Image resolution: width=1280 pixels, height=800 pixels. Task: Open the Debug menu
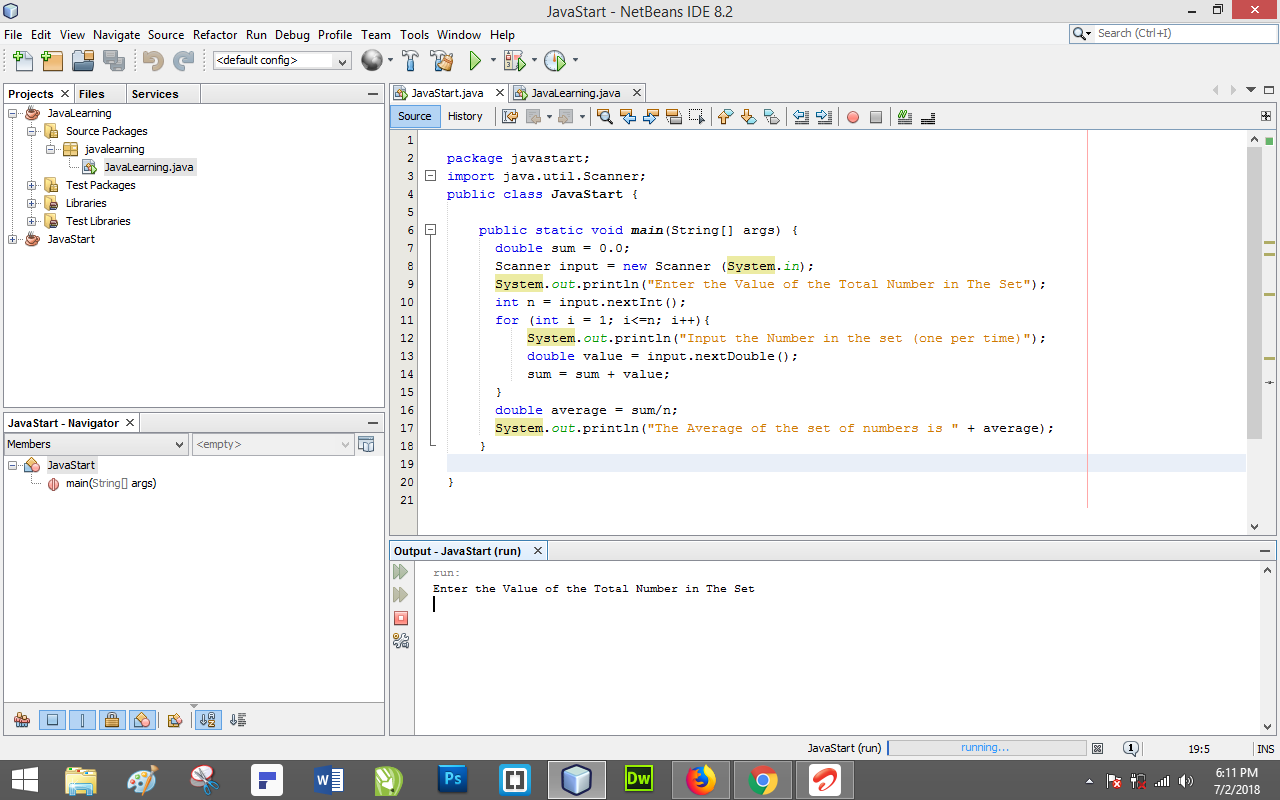coord(292,34)
